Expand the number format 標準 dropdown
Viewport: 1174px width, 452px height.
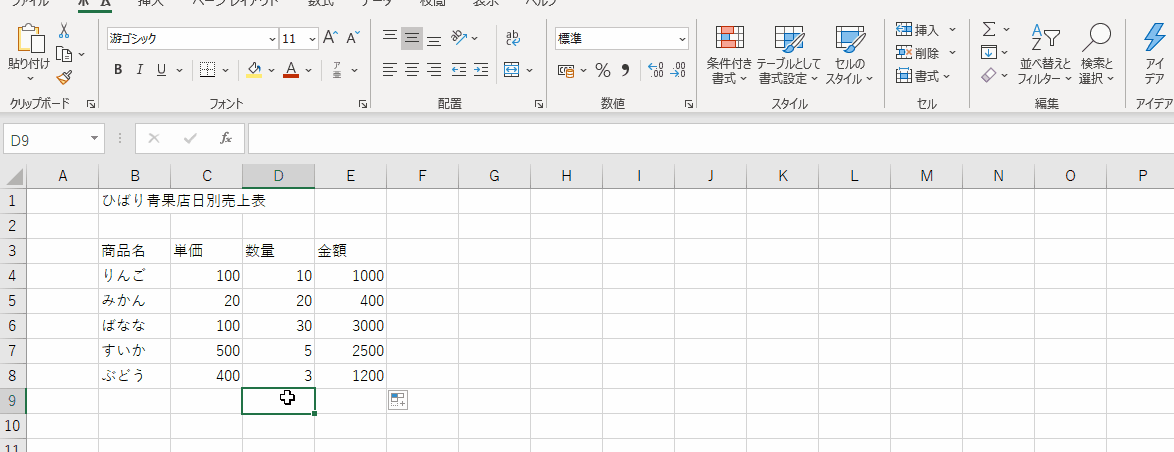pos(682,39)
